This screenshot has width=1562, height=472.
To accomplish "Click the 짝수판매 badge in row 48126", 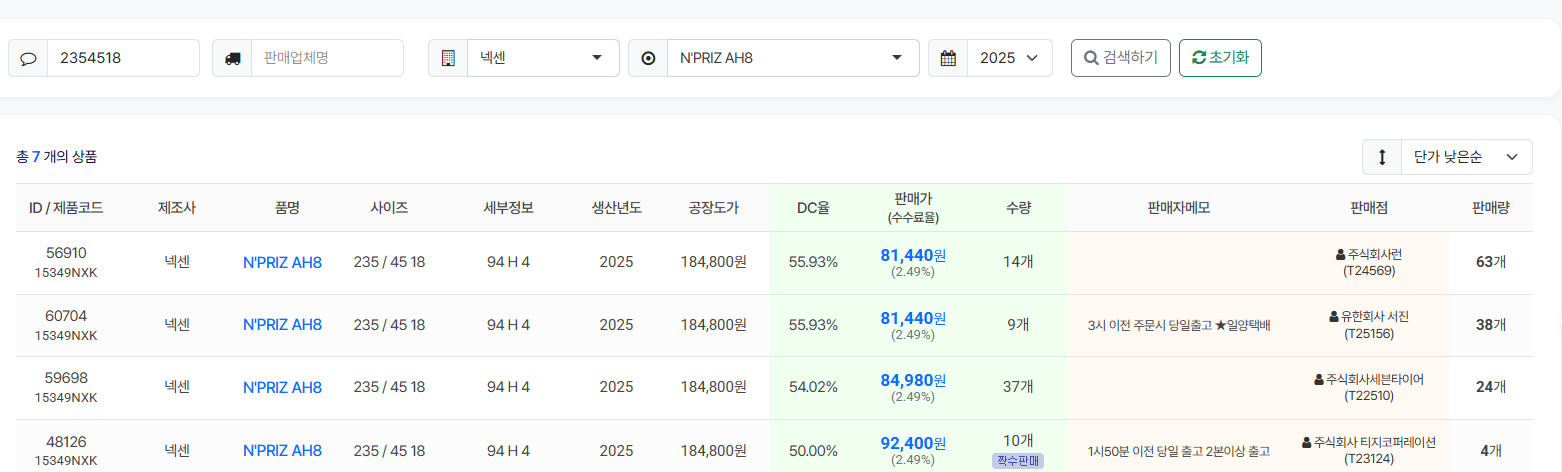I will click(x=1018, y=461).
